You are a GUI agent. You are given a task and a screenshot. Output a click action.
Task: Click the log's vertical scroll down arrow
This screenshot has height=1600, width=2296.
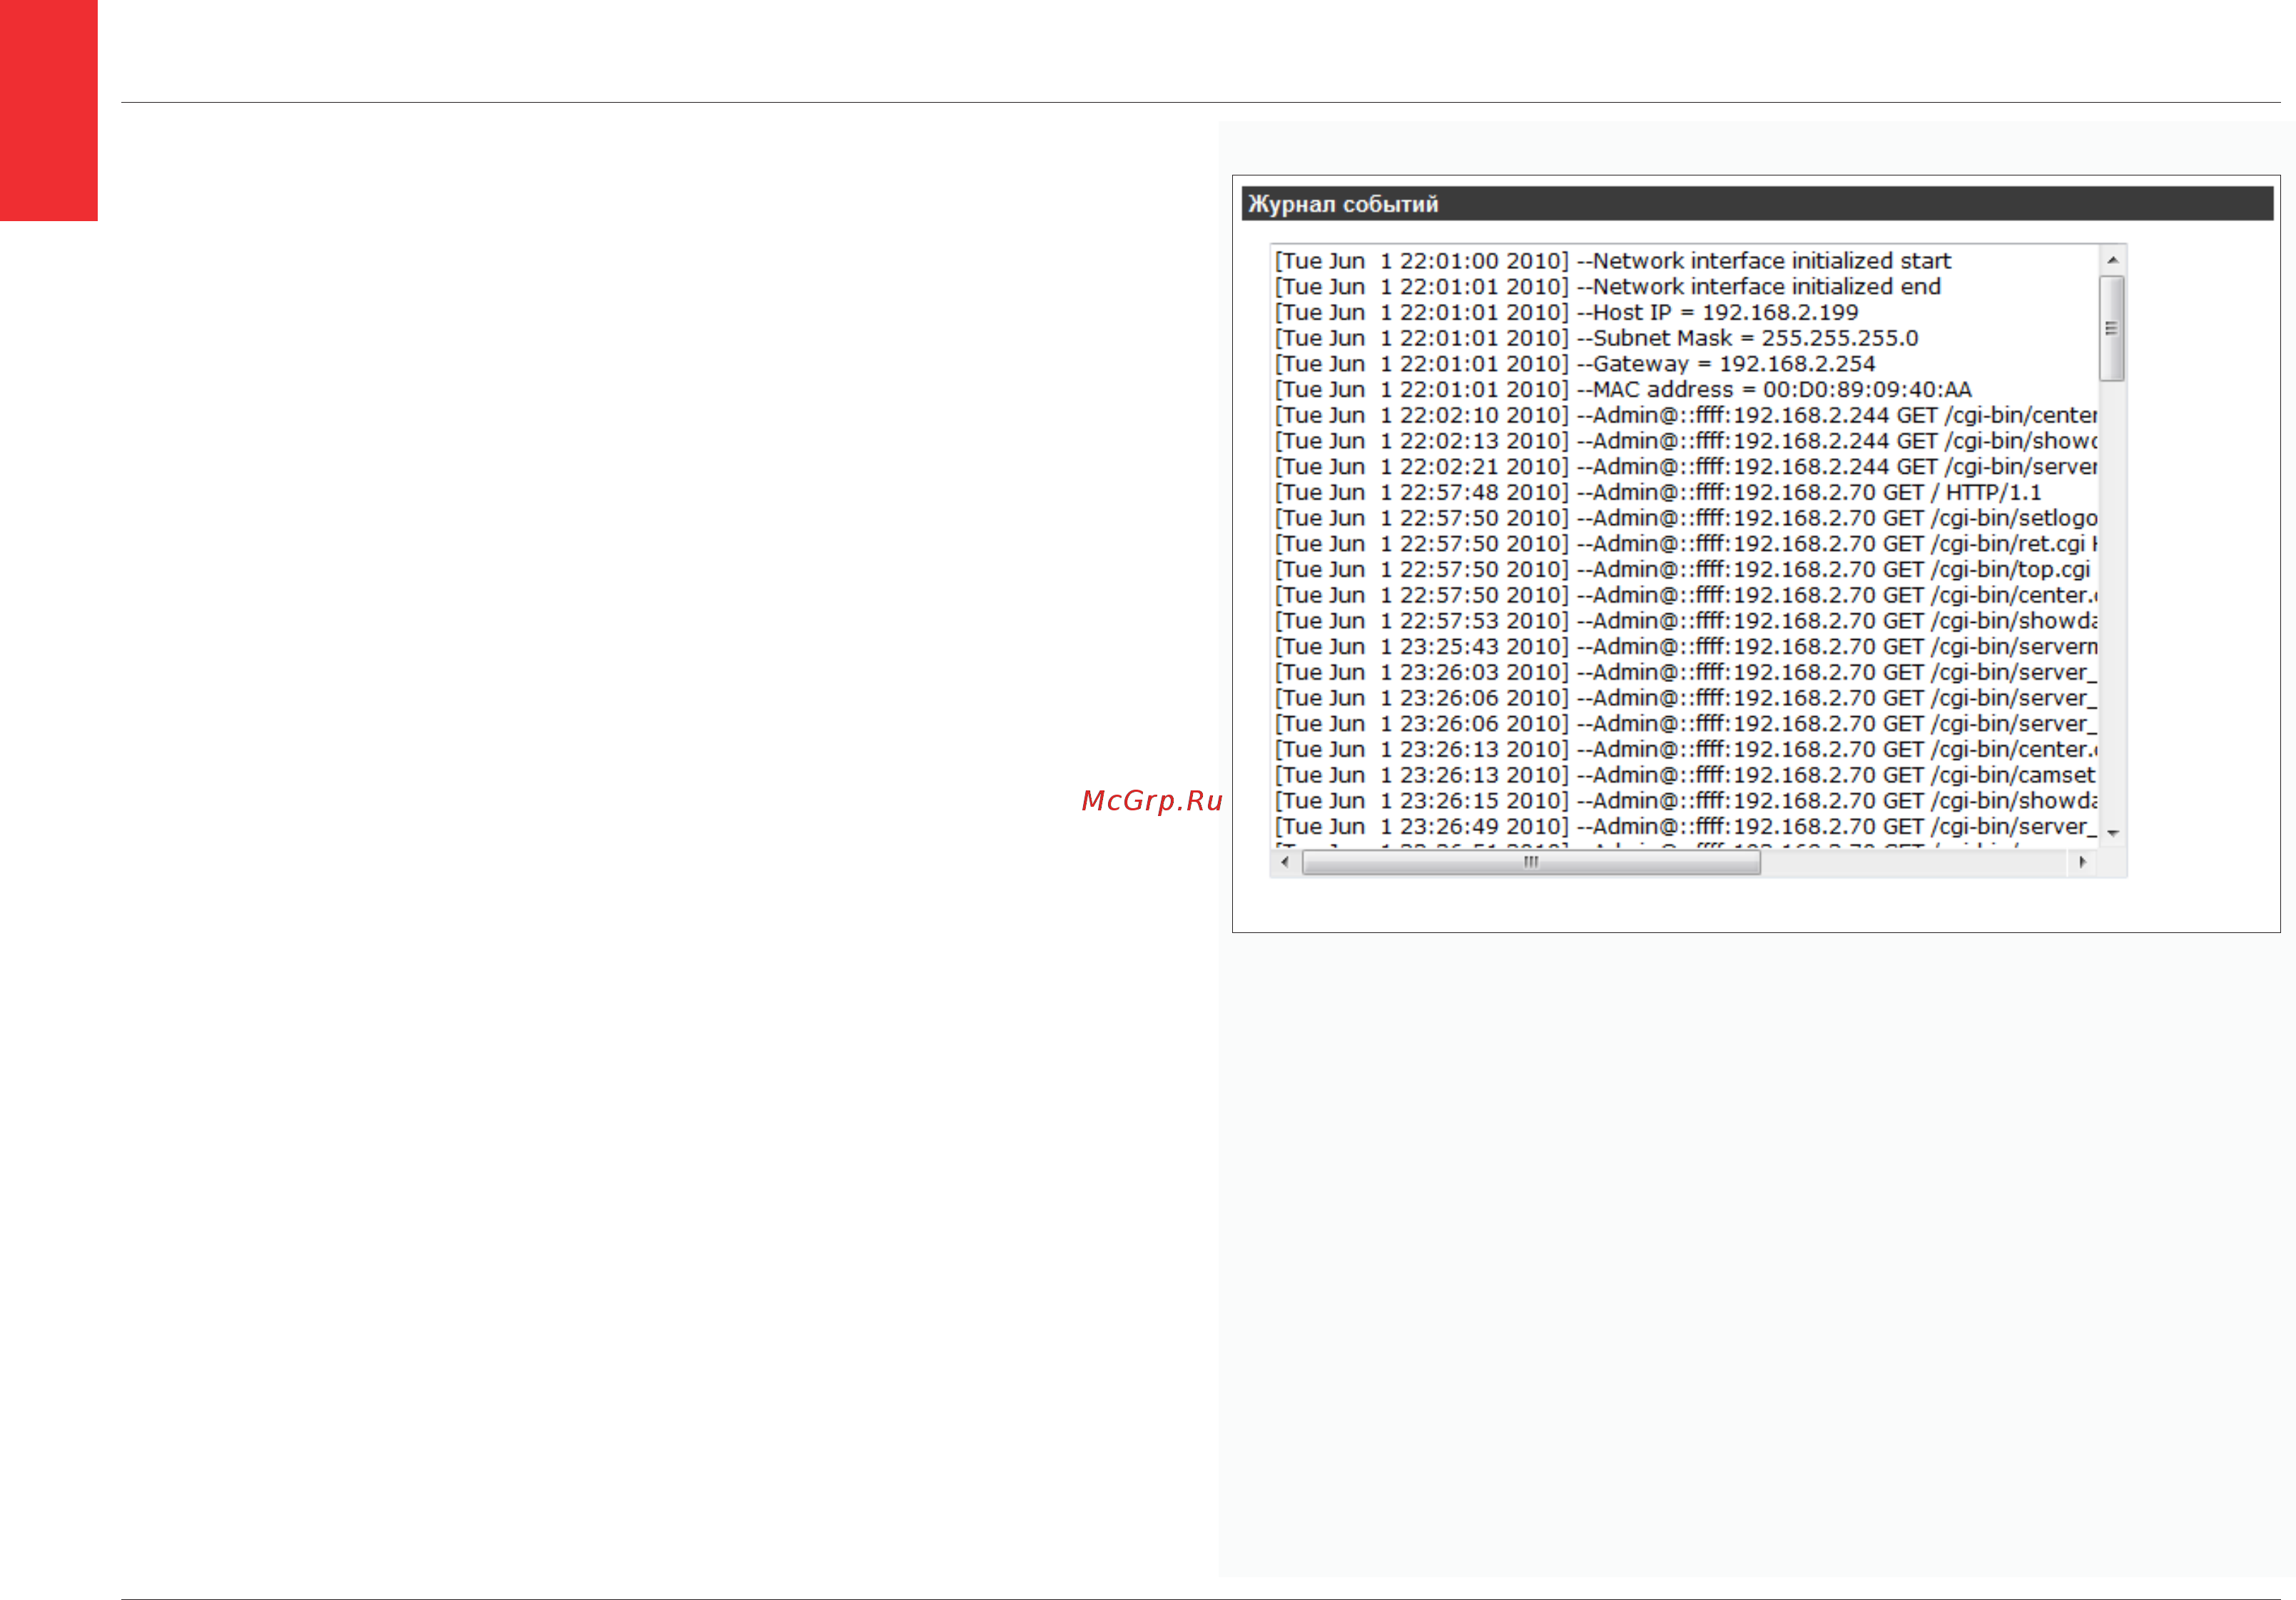2112,833
